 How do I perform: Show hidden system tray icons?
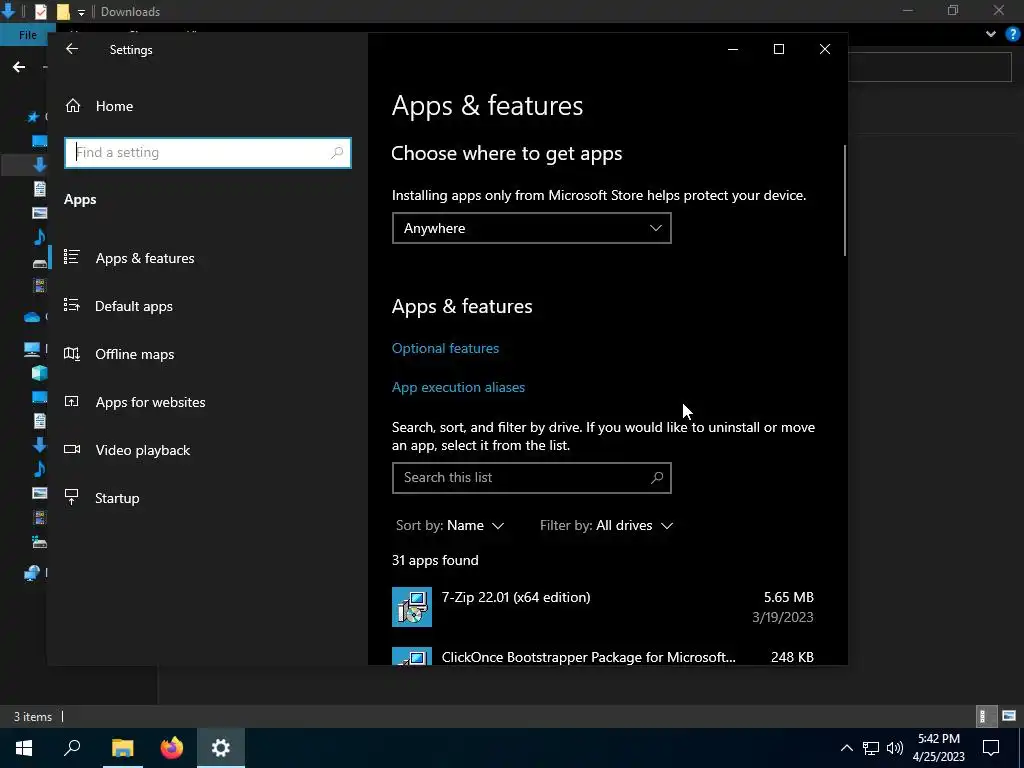(x=846, y=748)
